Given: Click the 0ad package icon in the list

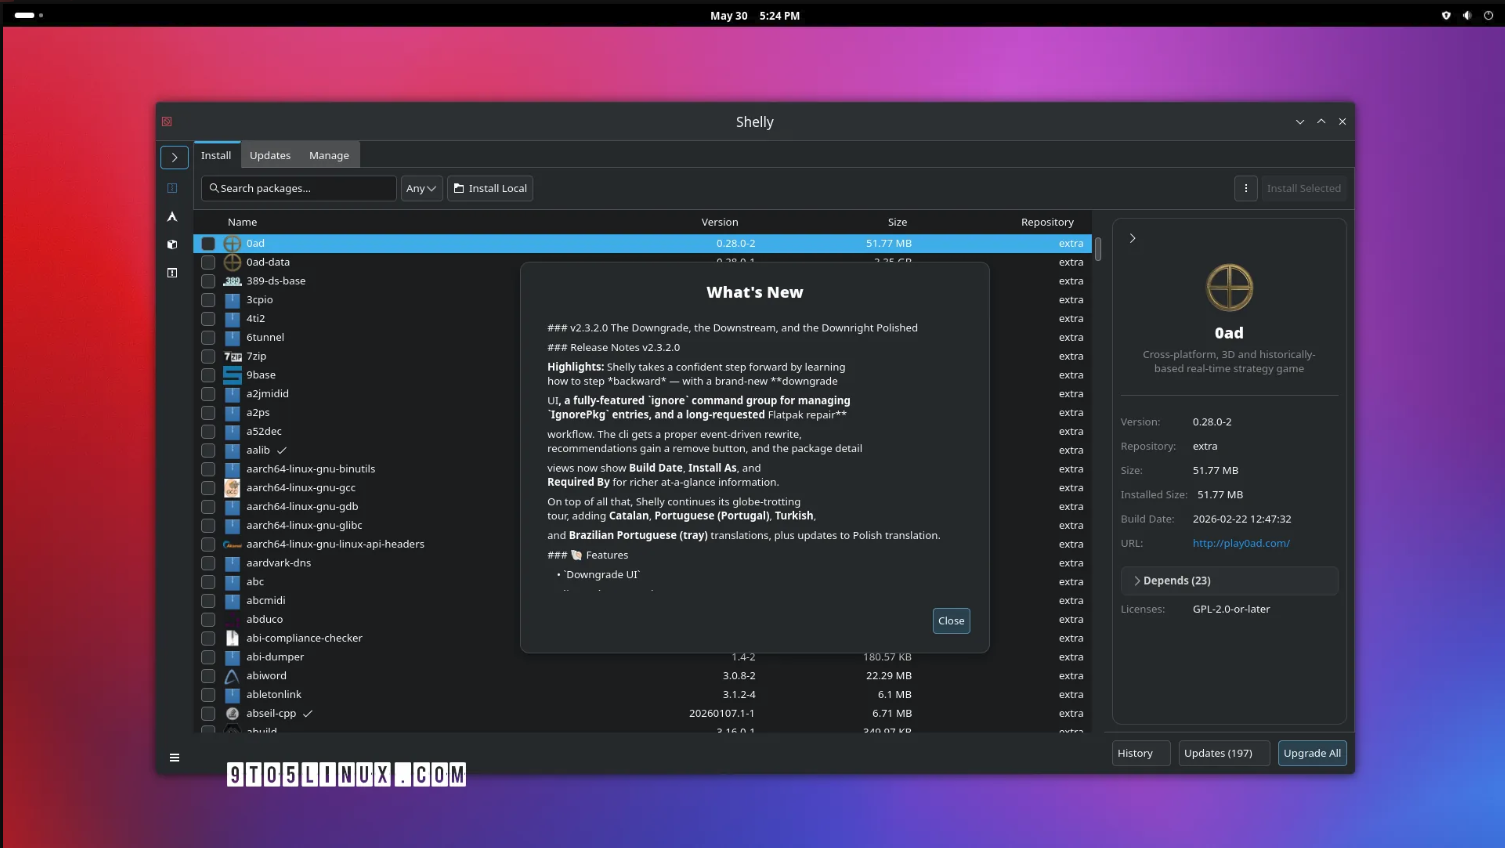Looking at the screenshot, I should pyautogui.click(x=232, y=244).
